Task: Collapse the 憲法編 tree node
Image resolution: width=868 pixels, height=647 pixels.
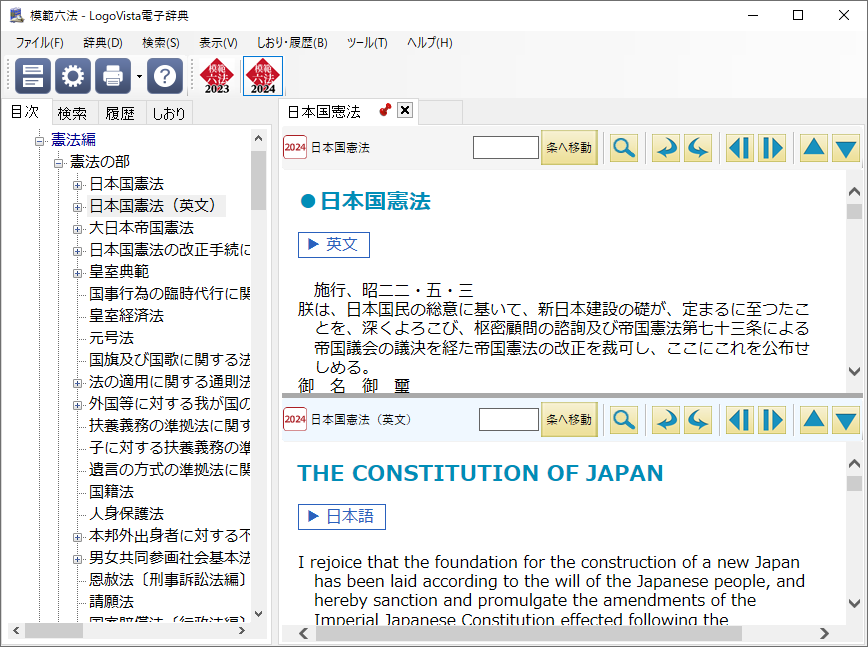Action: [39, 141]
